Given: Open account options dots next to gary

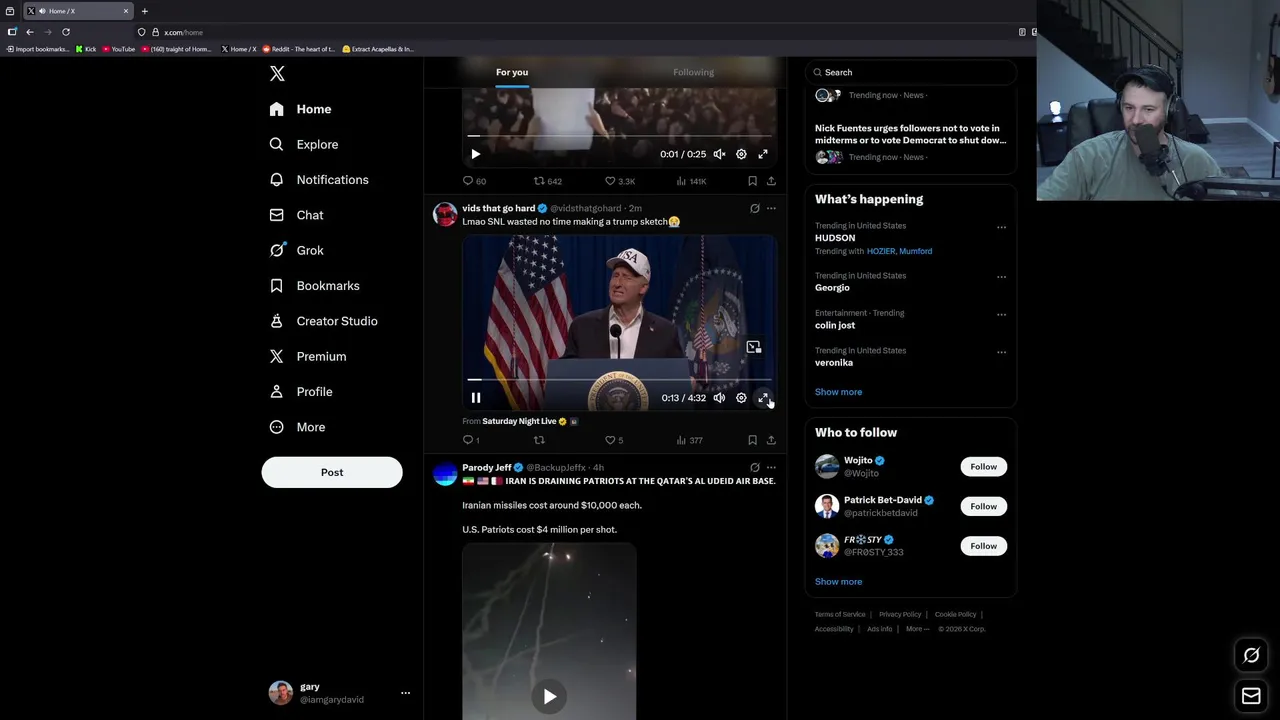Looking at the screenshot, I should (x=405, y=693).
